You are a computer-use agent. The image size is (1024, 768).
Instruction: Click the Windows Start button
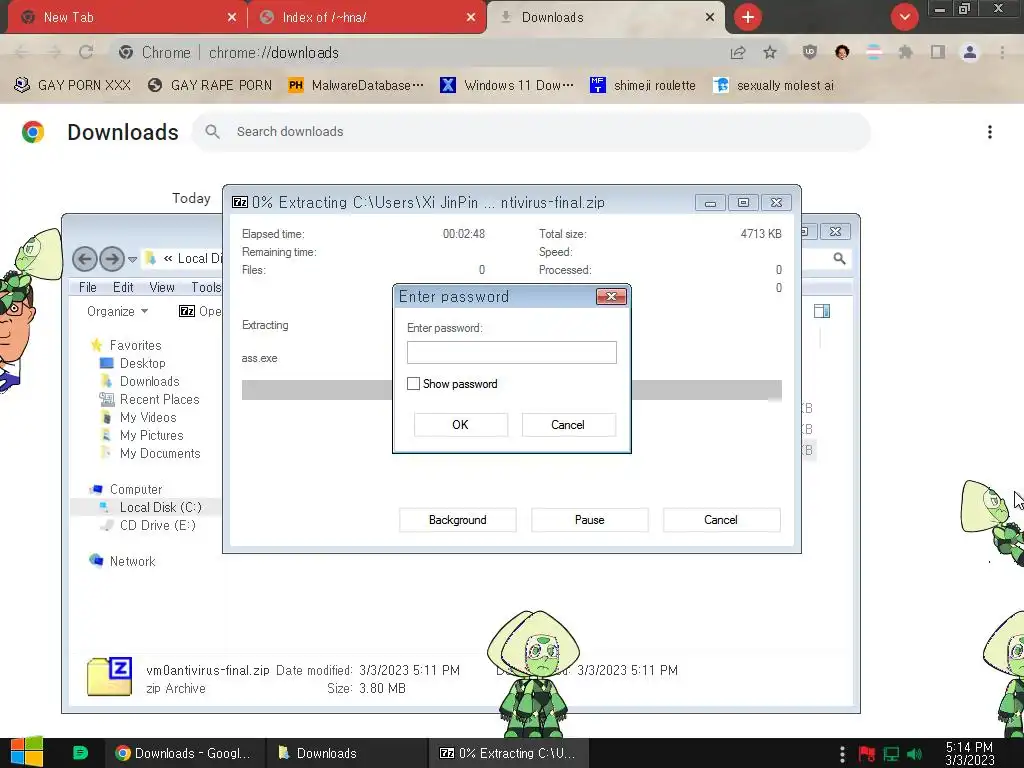[27, 753]
